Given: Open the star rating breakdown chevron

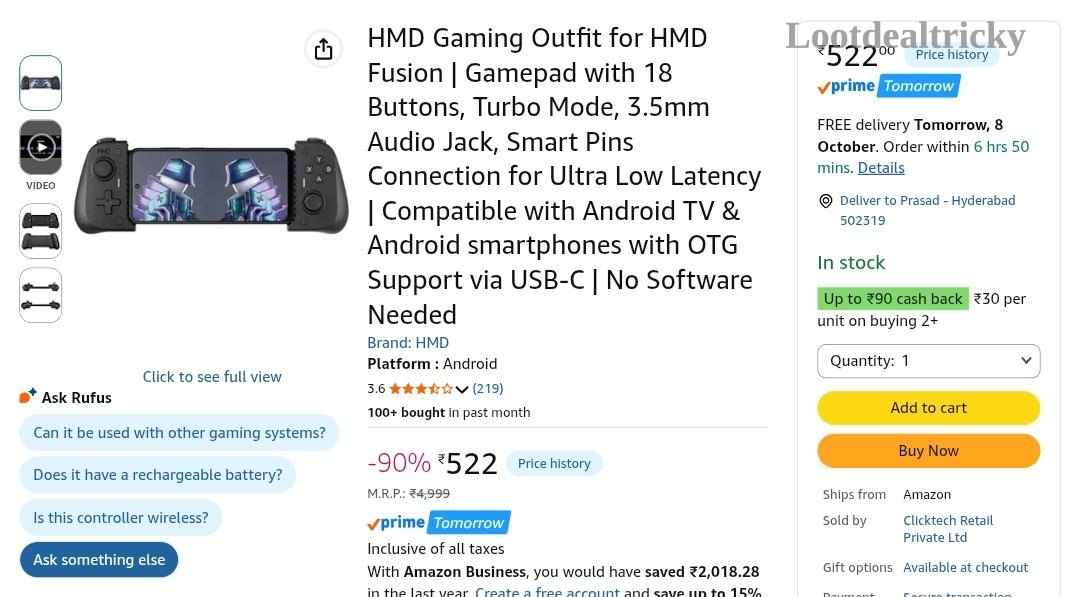Looking at the screenshot, I should pyautogui.click(x=461, y=389).
